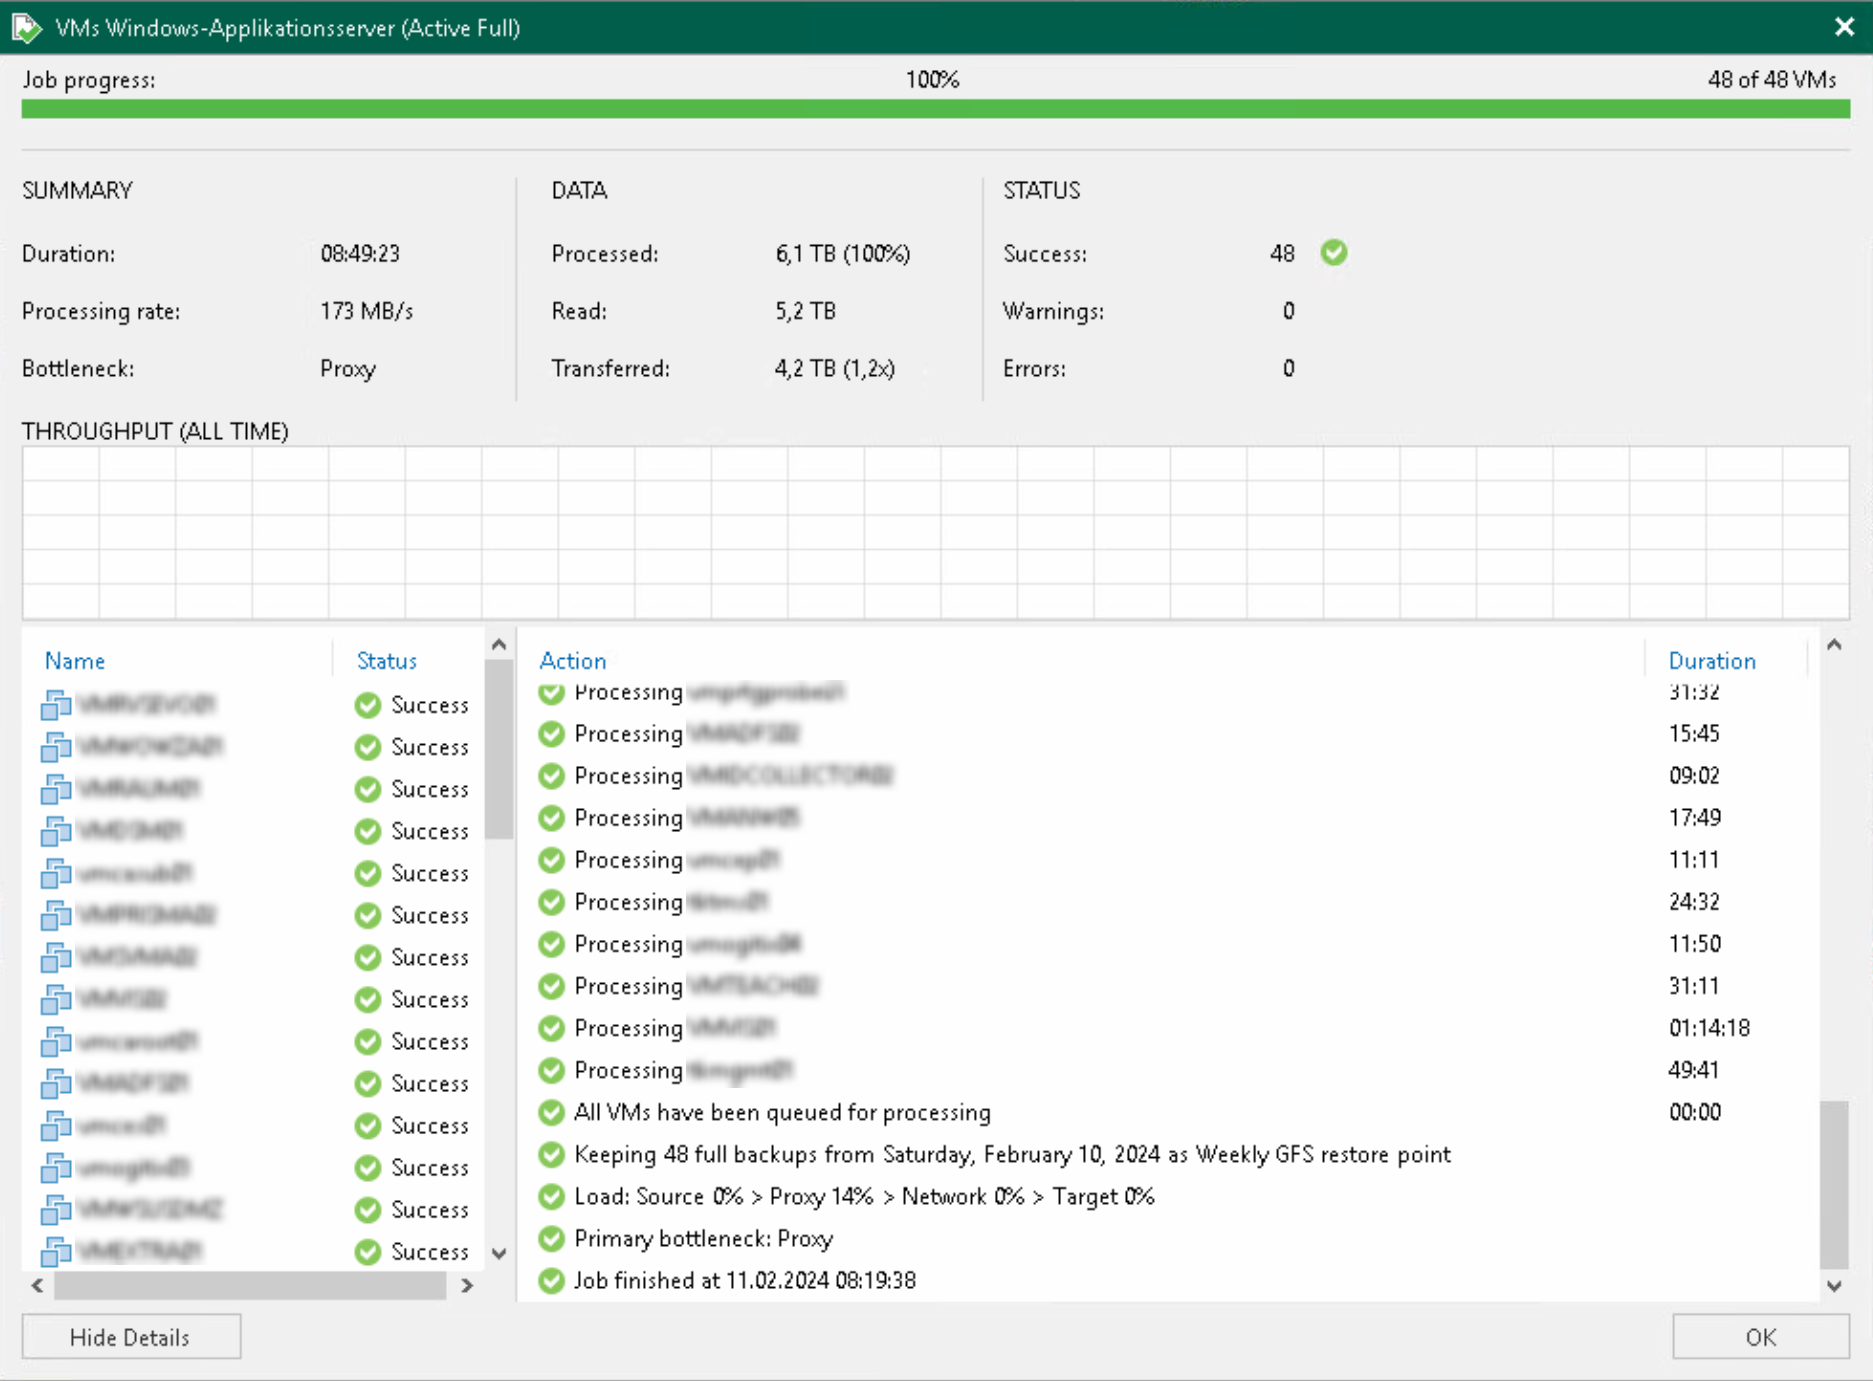Click the VM icon on the first list row
The height and width of the screenshot is (1381, 1873).
[x=55, y=704]
